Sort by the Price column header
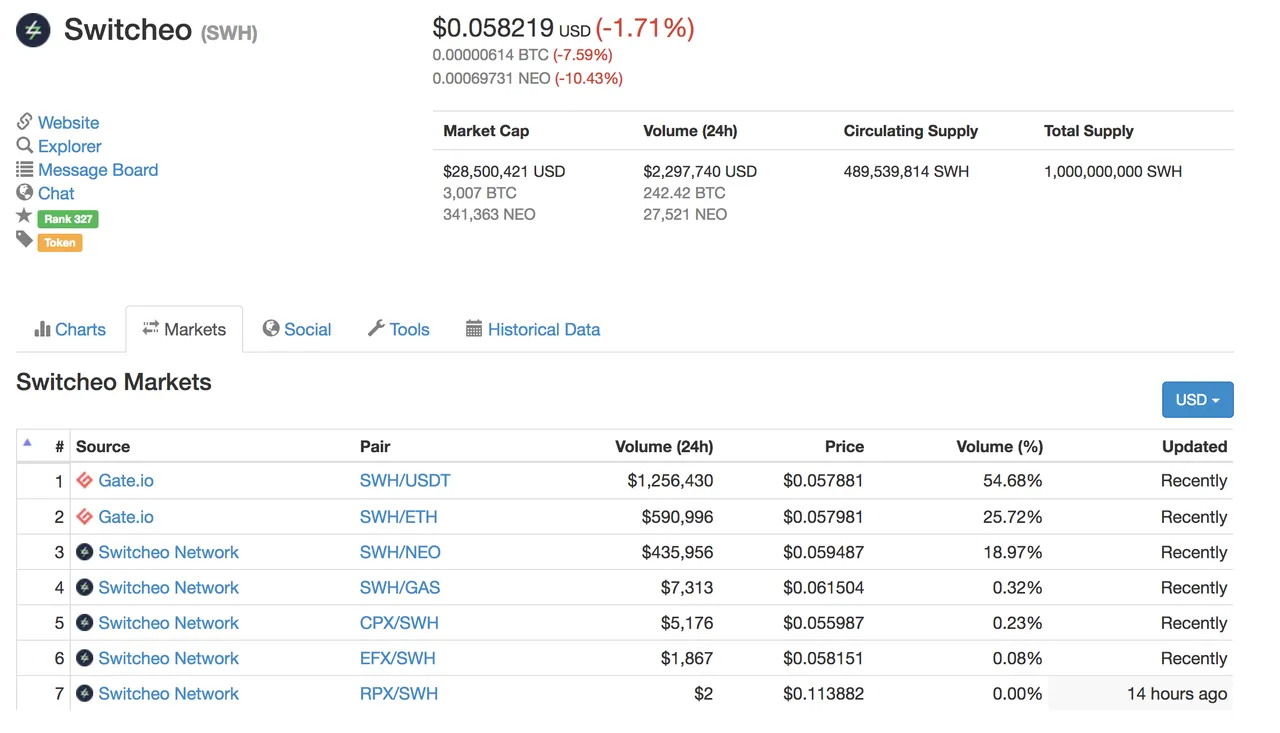The width and height of the screenshot is (1280, 733). point(844,447)
